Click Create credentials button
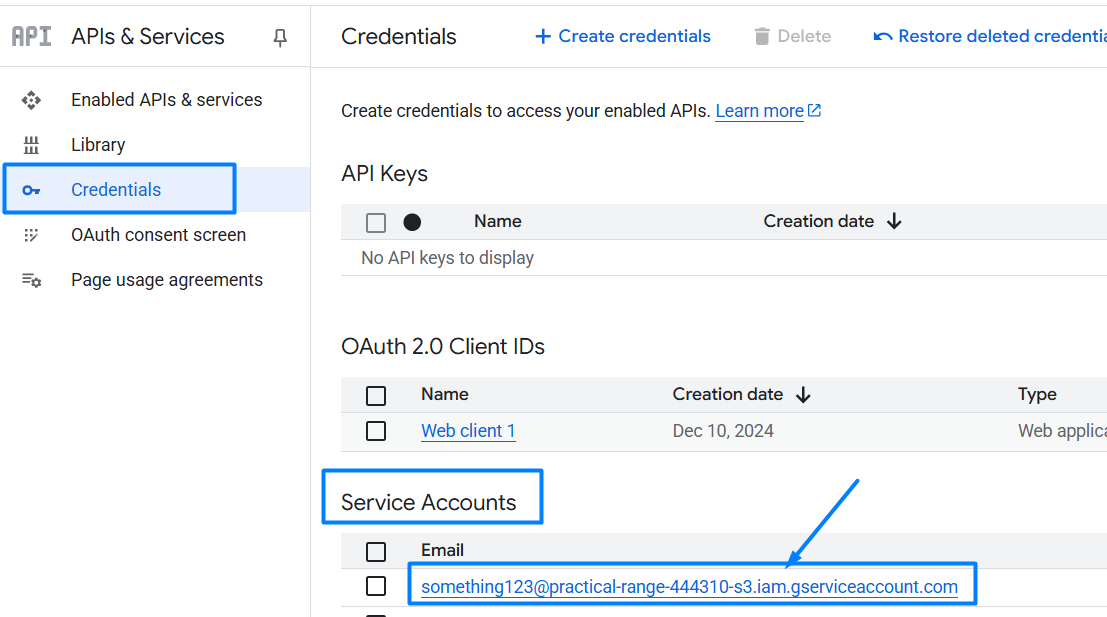 (x=623, y=37)
